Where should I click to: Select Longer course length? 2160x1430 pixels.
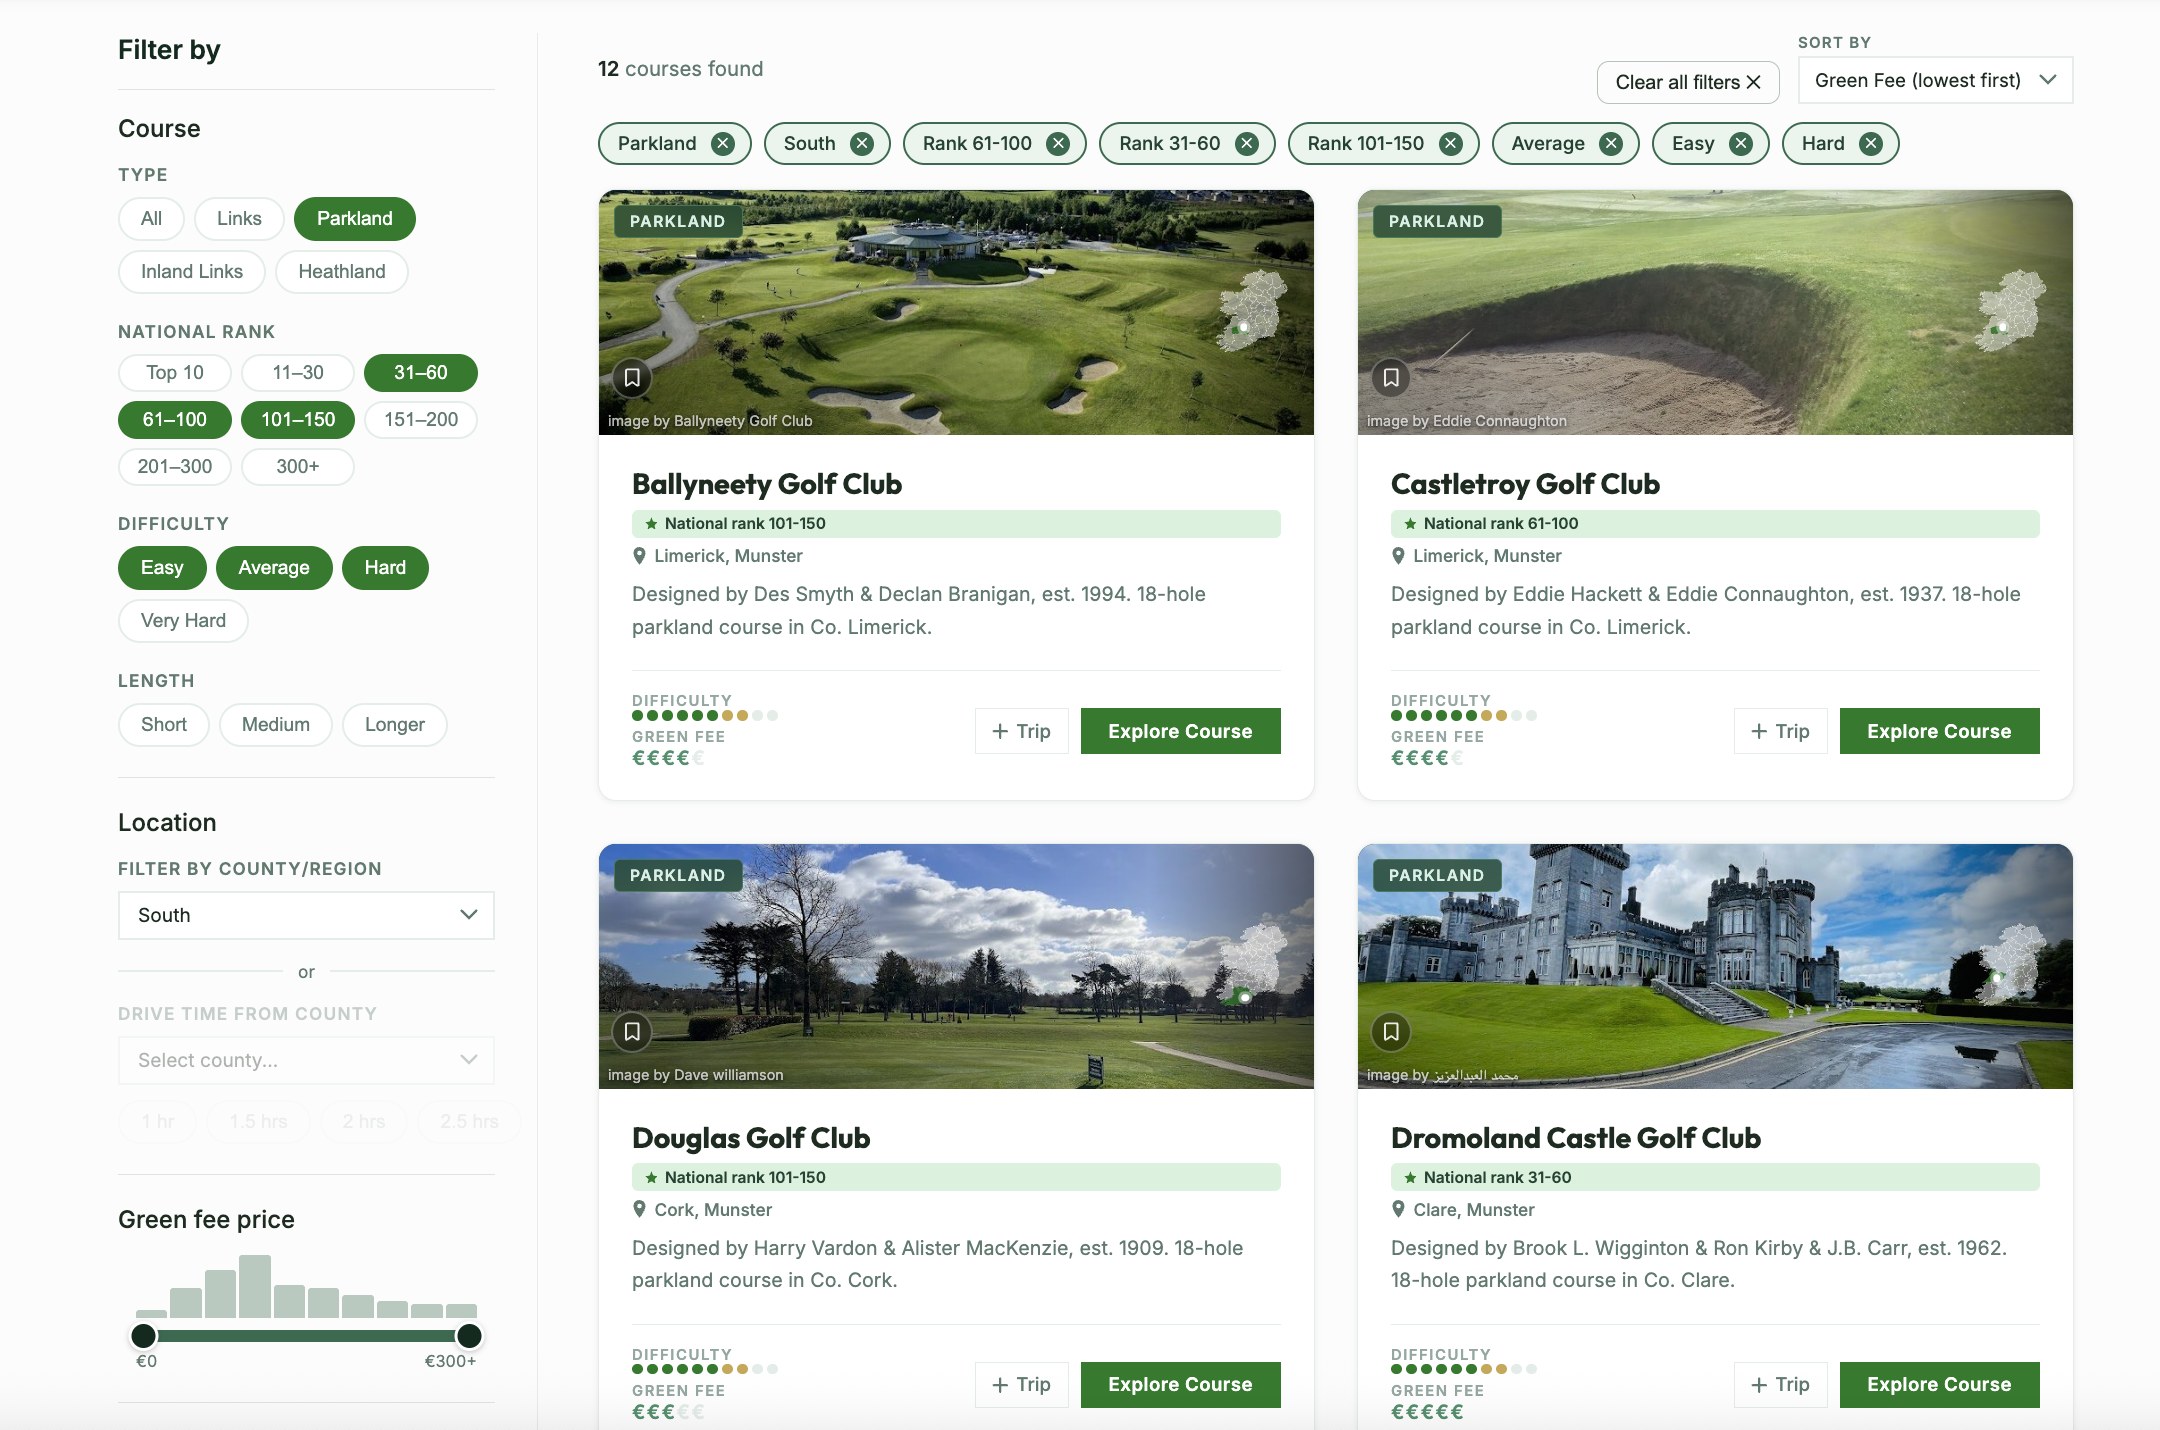(x=395, y=725)
